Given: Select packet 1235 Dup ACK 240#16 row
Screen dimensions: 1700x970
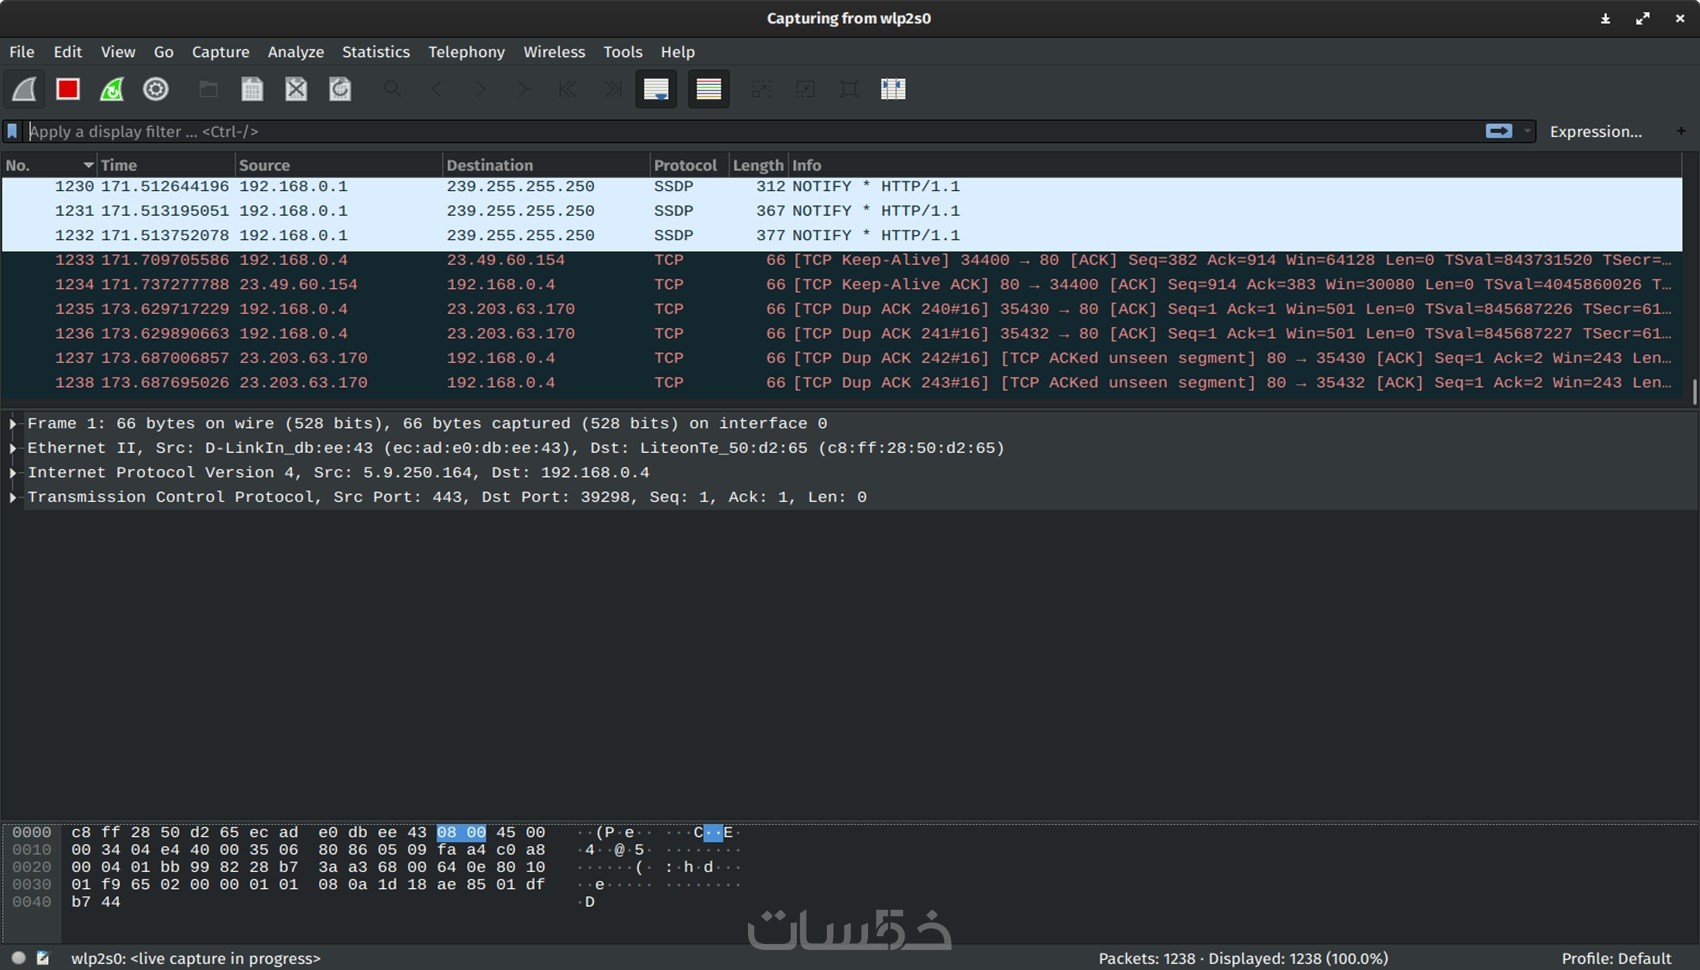Looking at the screenshot, I should (842, 309).
